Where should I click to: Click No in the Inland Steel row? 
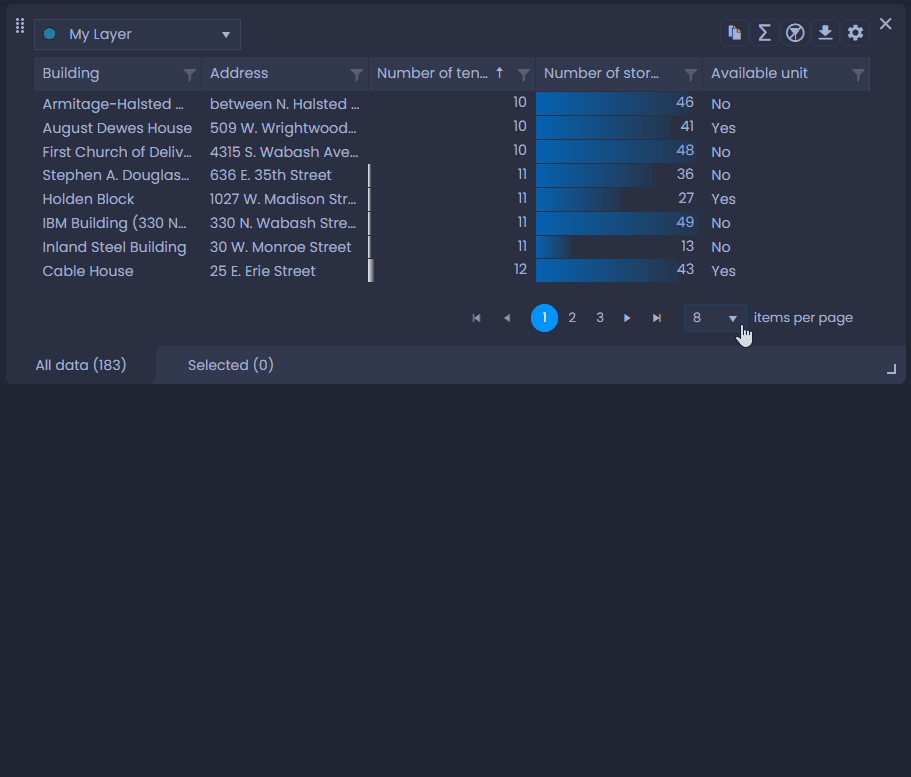pos(720,247)
